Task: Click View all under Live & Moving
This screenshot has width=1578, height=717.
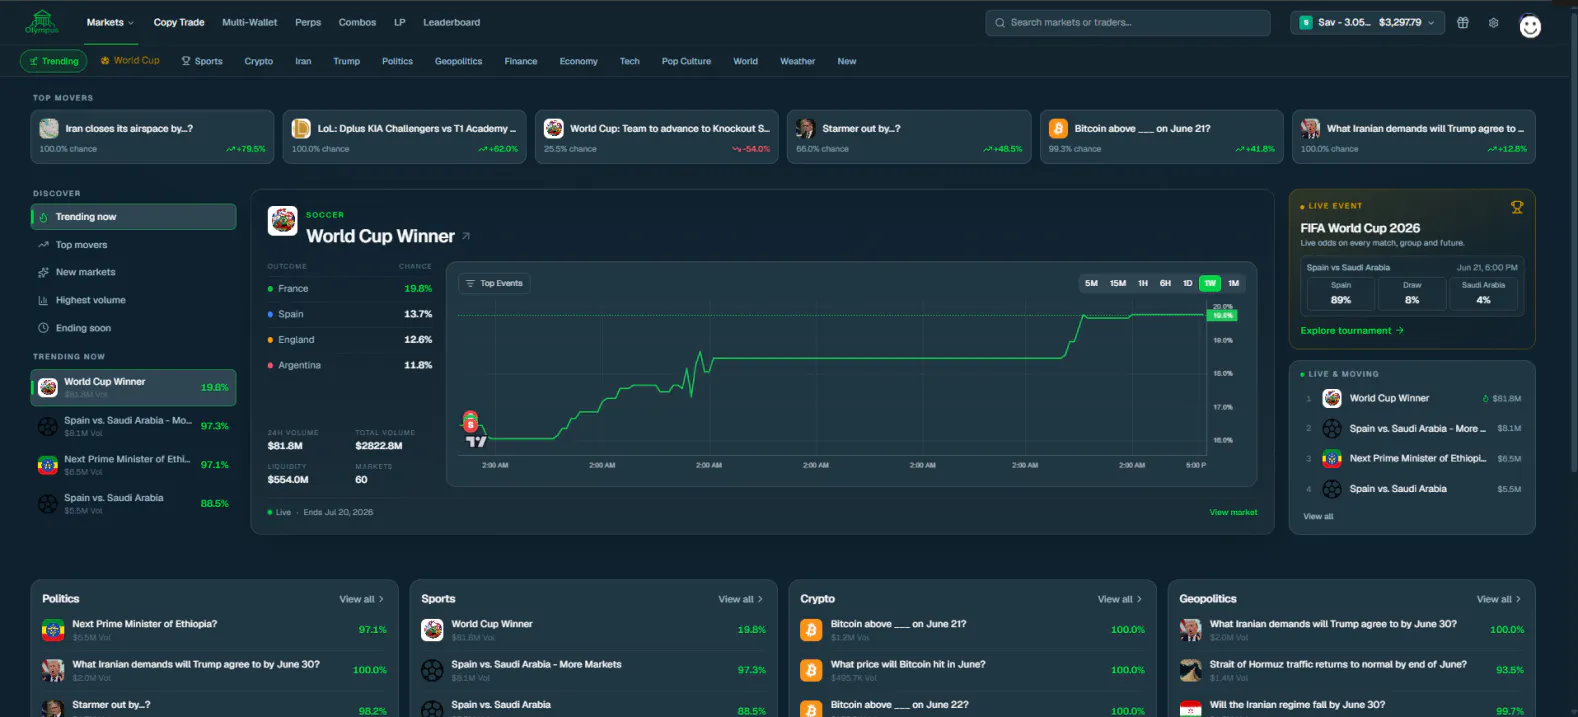Action: tap(1318, 517)
